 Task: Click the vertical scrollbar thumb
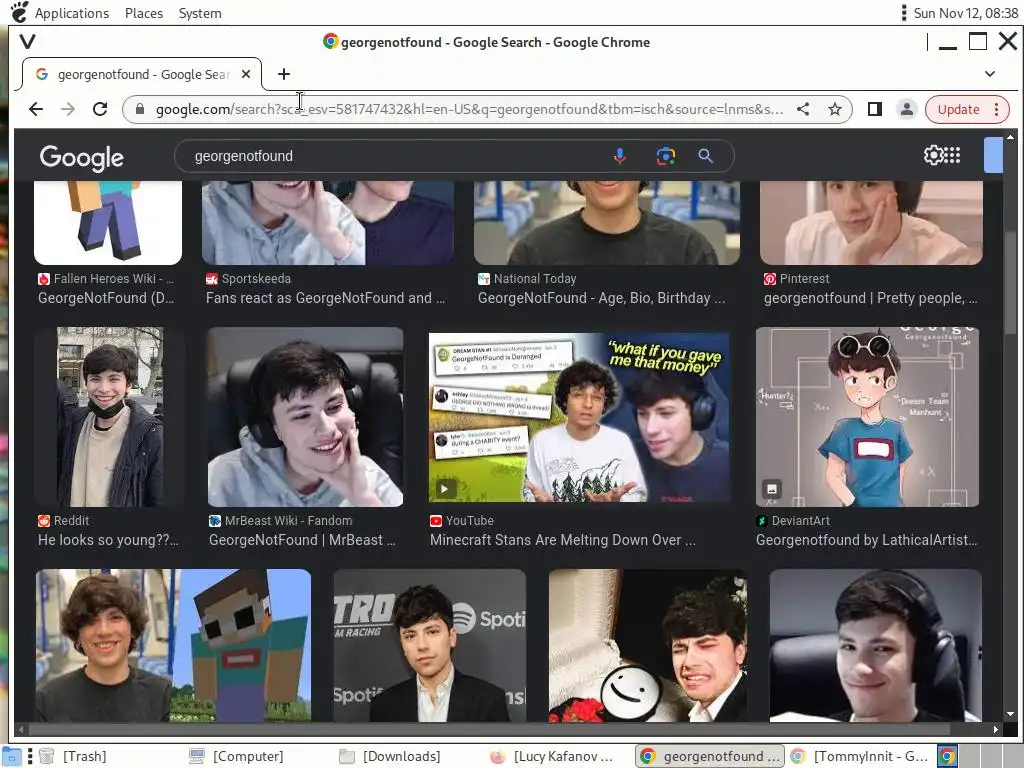click(1010, 281)
